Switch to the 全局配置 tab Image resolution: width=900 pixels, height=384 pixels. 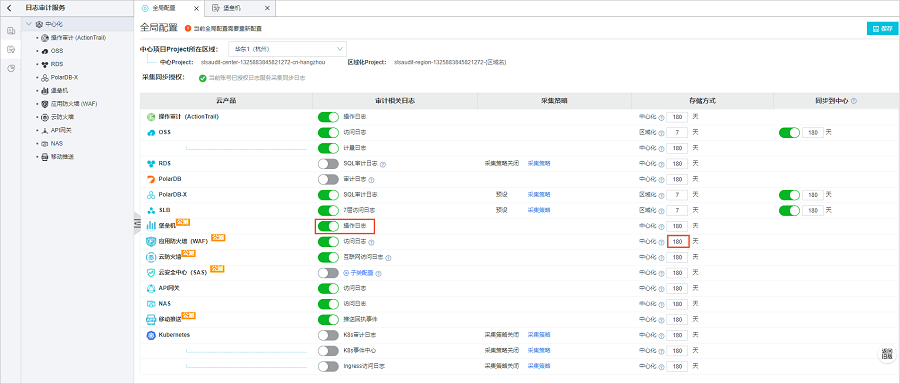pos(164,8)
